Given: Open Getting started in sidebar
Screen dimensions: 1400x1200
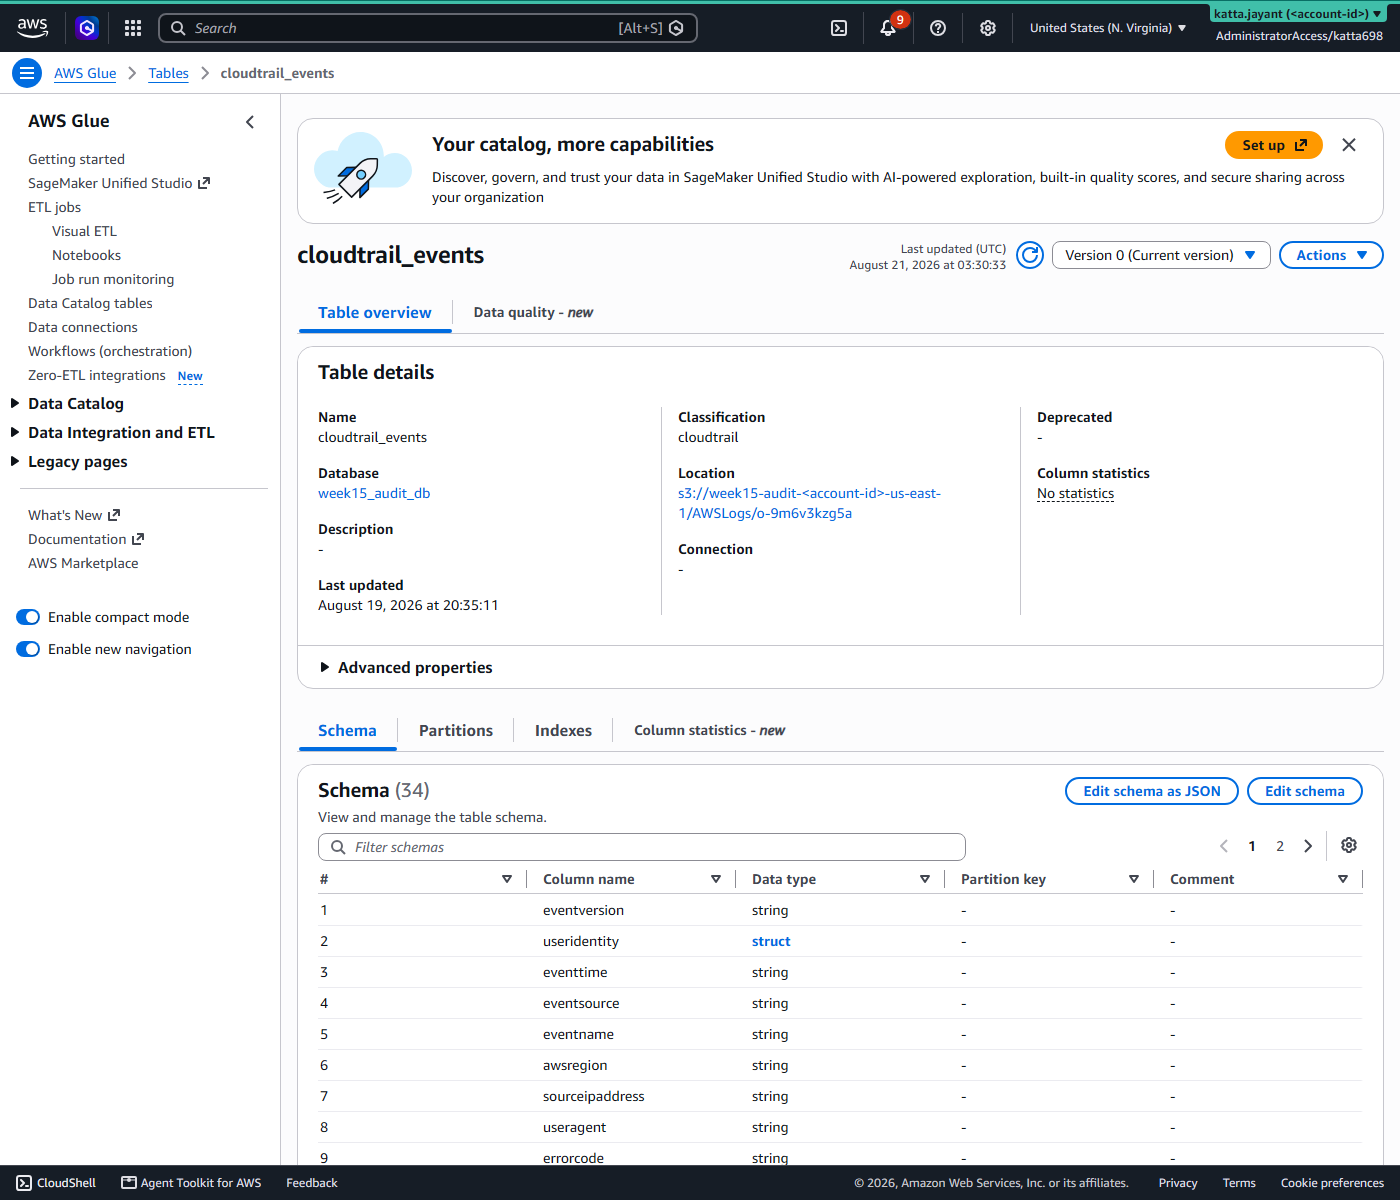Looking at the screenshot, I should [76, 159].
